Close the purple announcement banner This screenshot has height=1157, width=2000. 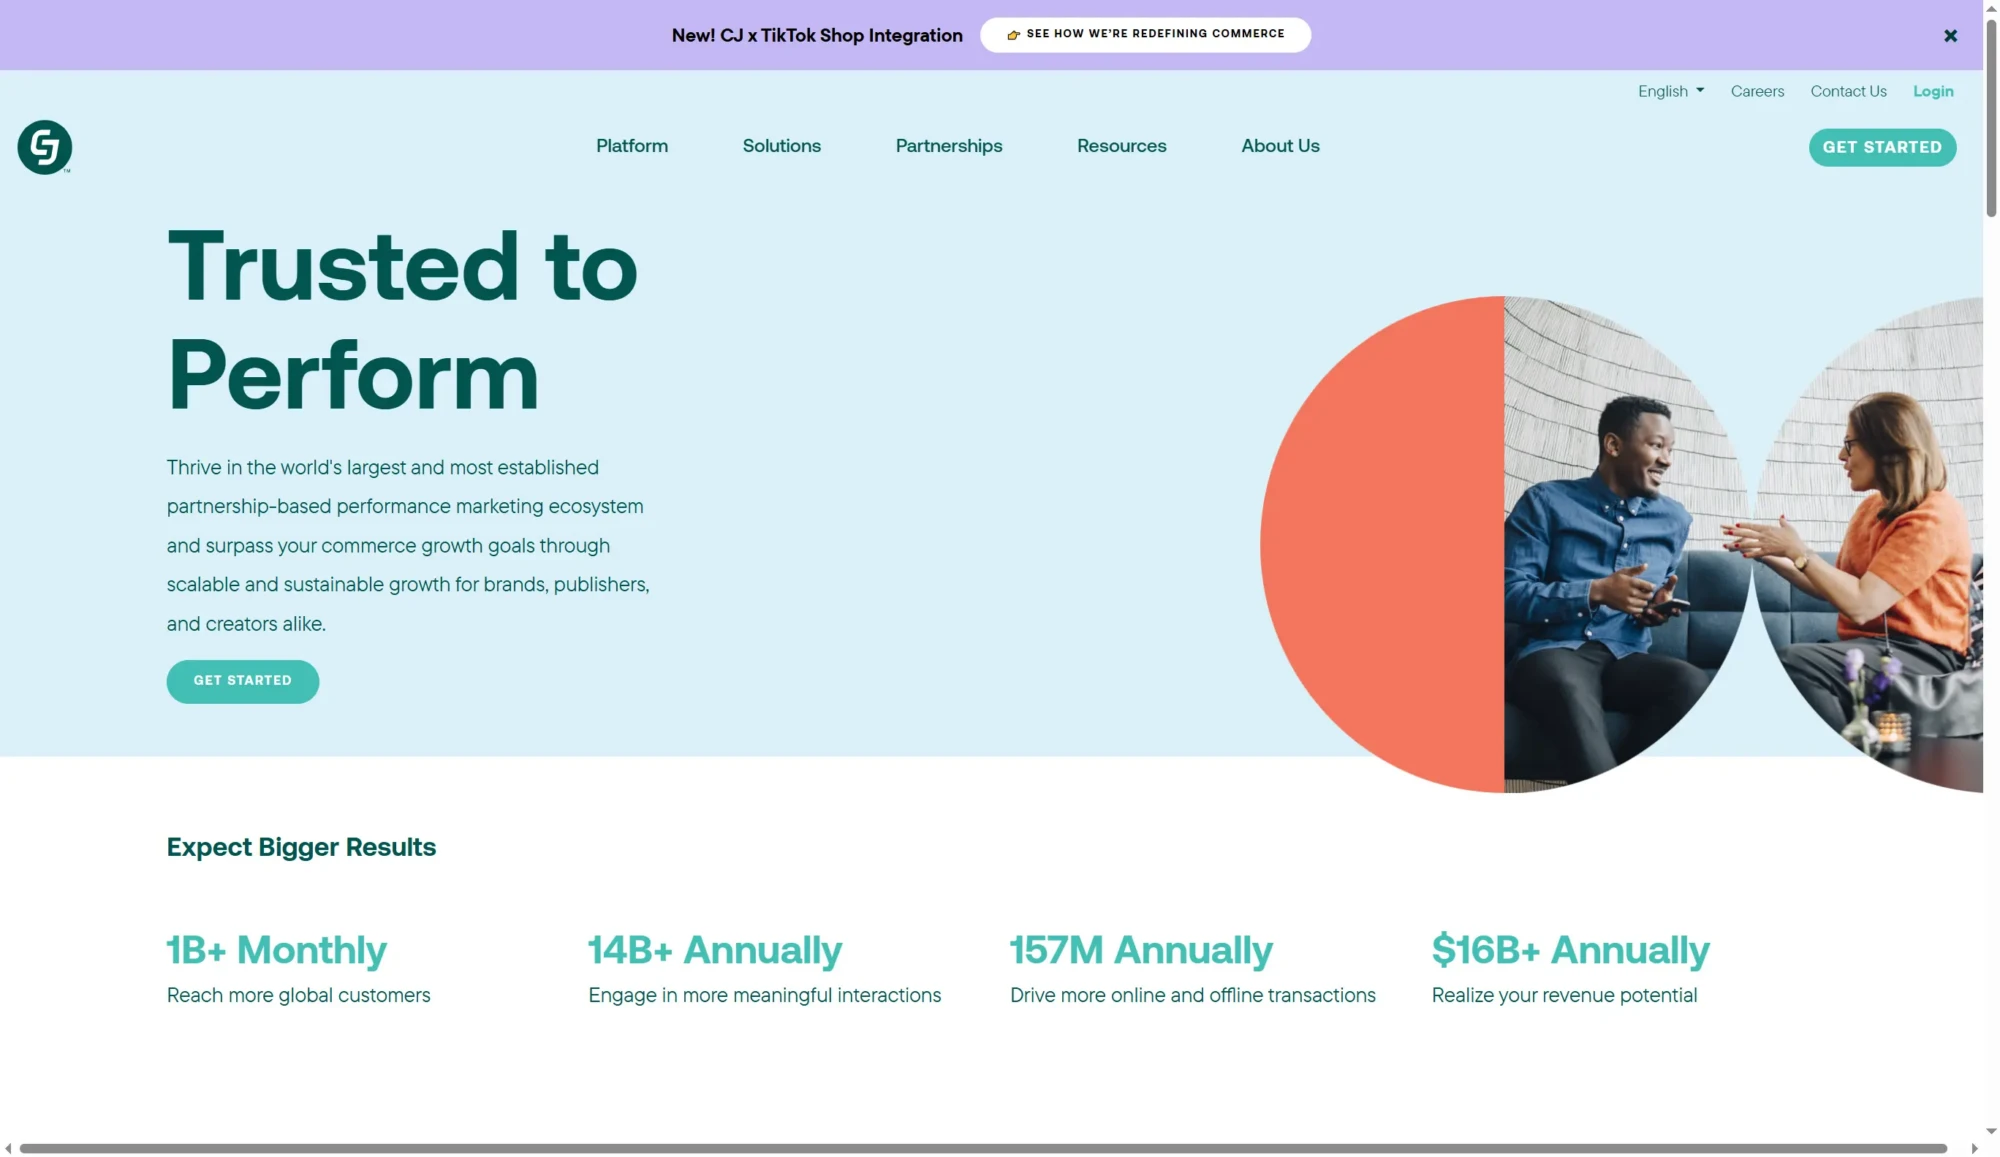1950,36
